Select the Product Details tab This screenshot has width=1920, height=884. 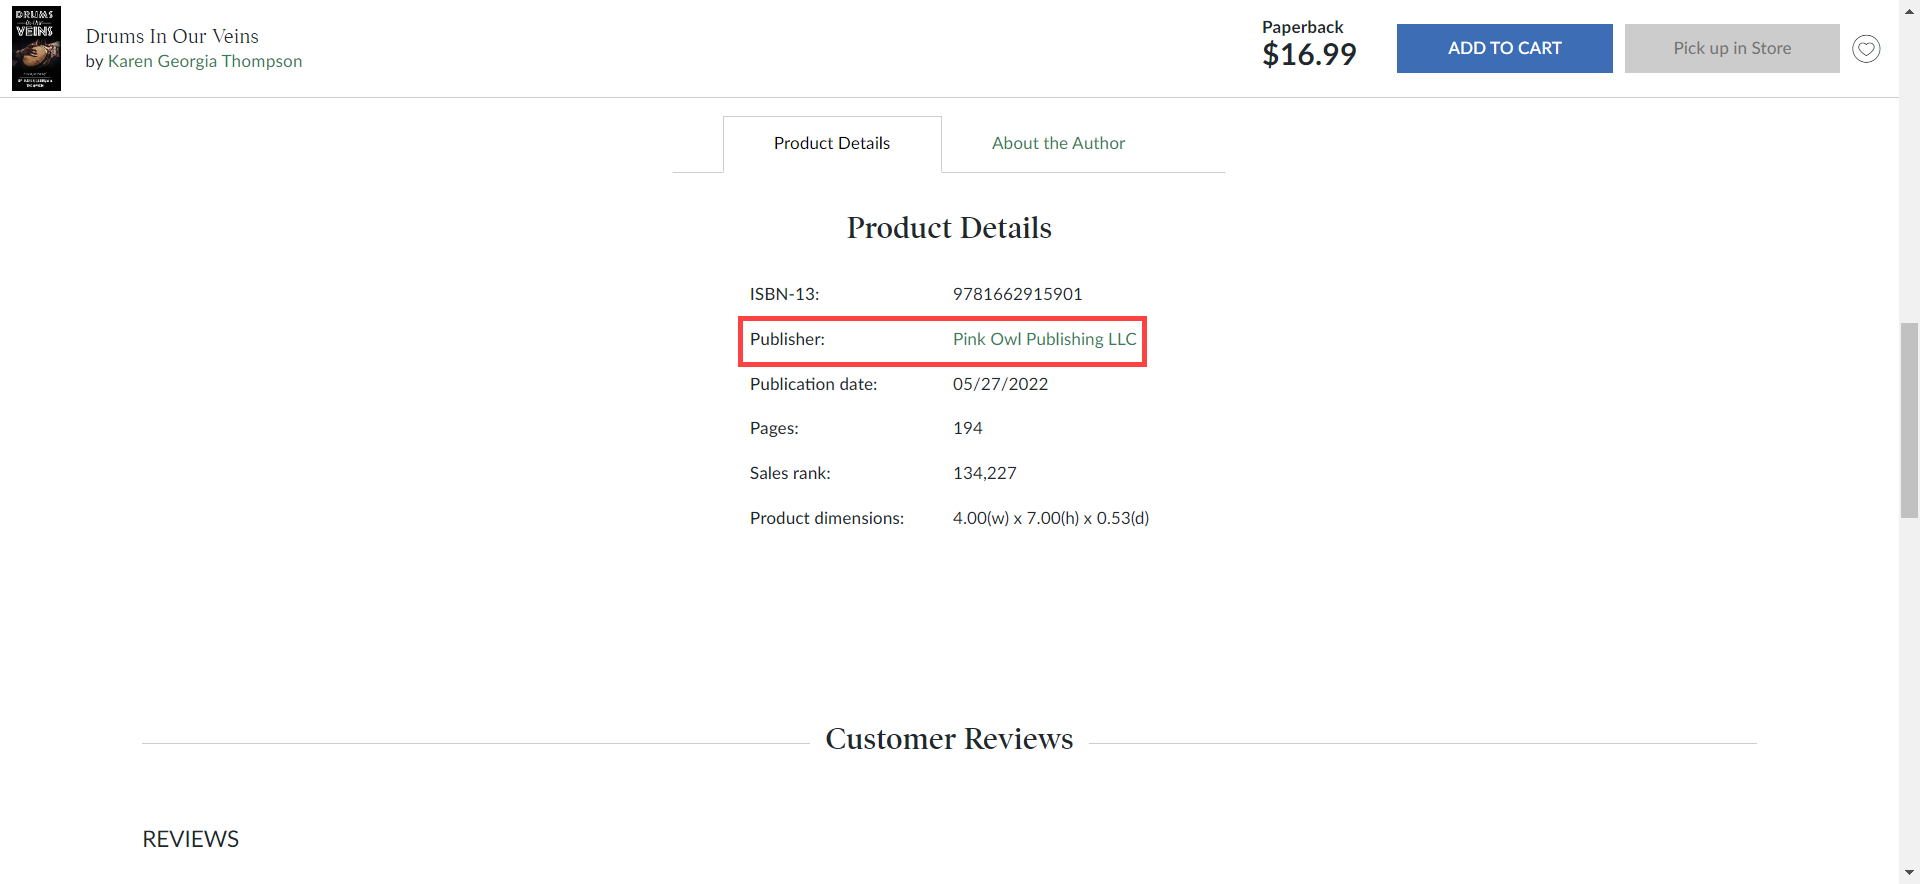(831, 143)
